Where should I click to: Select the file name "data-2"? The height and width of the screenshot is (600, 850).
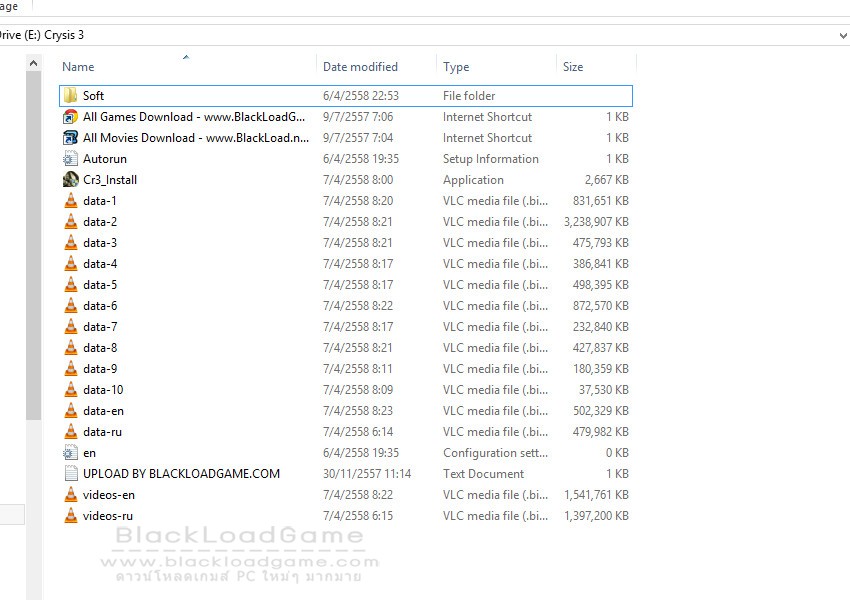click(100, 222)
